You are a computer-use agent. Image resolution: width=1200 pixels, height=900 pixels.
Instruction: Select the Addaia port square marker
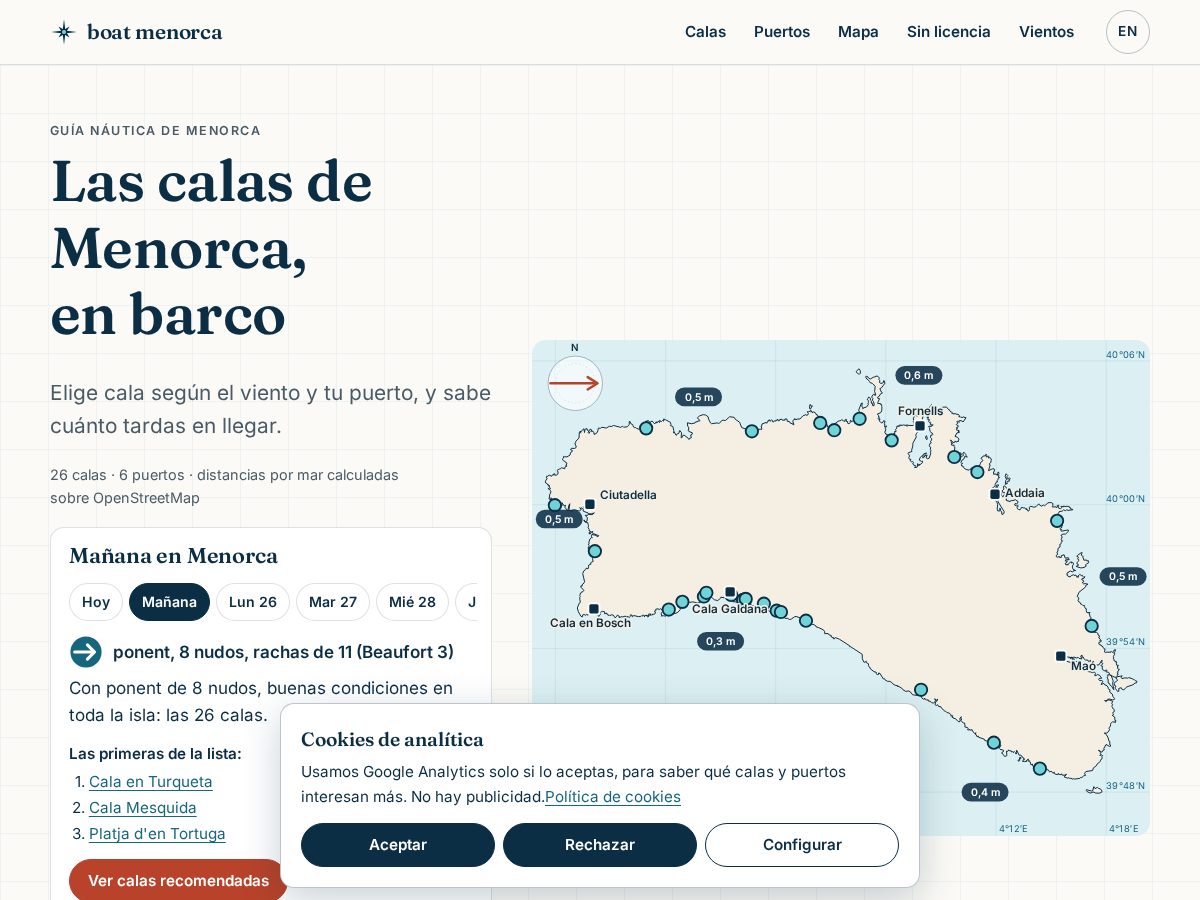tap(995, 494)
